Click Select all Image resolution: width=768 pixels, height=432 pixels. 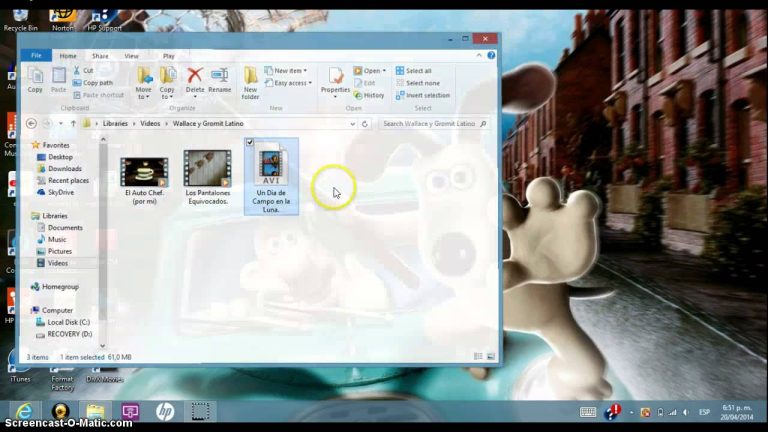click(414, 71)
